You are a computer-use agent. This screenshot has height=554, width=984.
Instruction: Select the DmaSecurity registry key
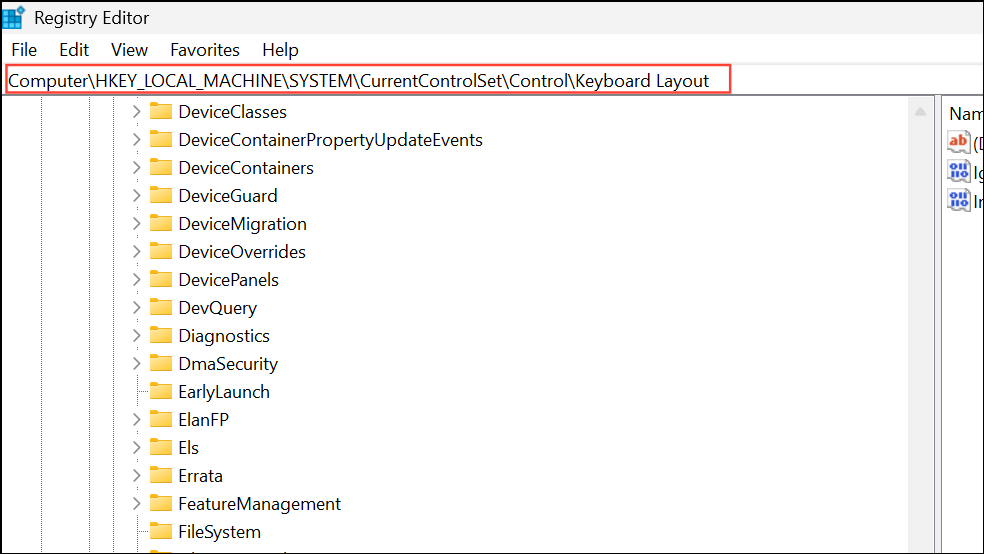coord(228,364)
